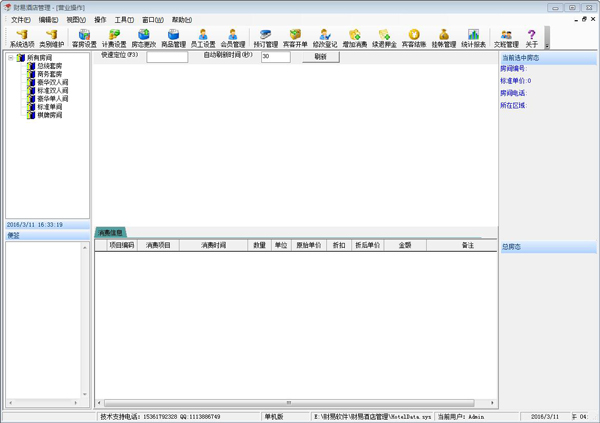Collapse the 所有房间 tree node

[11, 58]
